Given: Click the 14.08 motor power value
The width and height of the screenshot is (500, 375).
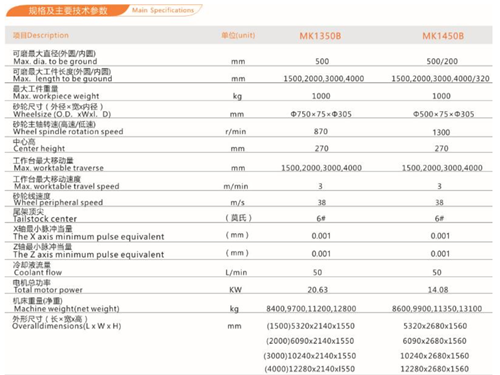Looking at the screenshot, I should tap(438, 290).
